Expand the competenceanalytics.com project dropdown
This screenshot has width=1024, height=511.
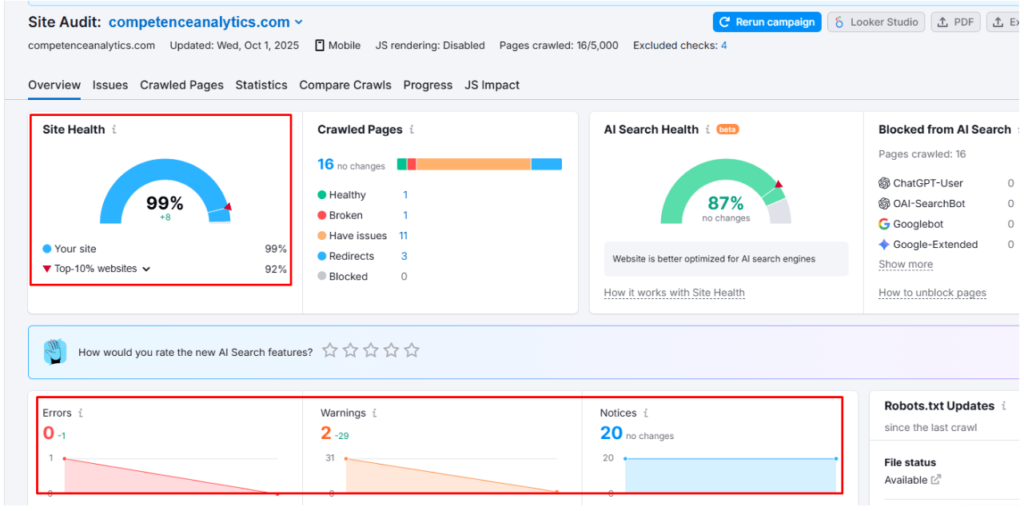coord(299,22)
